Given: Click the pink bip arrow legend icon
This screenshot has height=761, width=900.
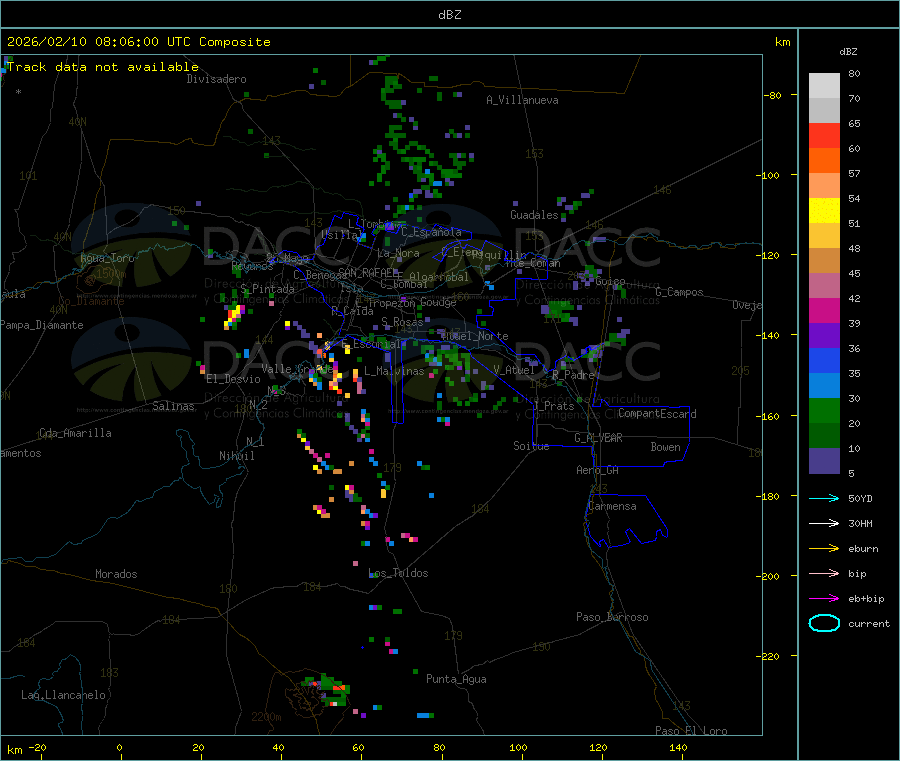Looking at the screenshot, I should point(824,573).
